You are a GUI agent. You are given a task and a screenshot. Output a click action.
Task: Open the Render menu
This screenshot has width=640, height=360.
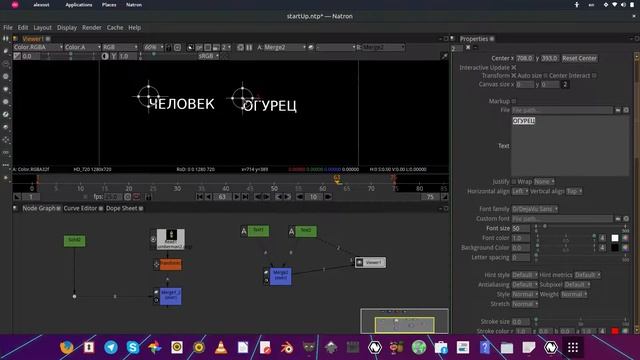[92, 28]
